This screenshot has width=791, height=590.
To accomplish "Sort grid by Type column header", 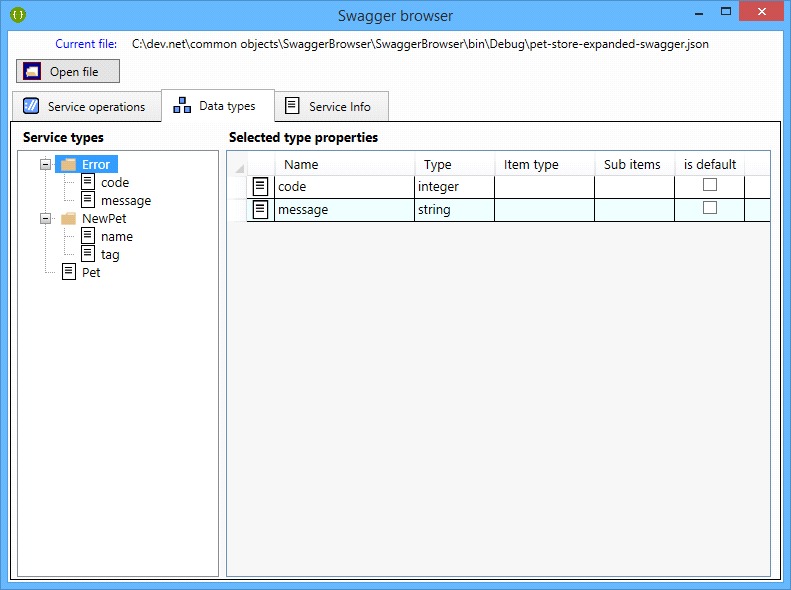I will click(455, 164).
